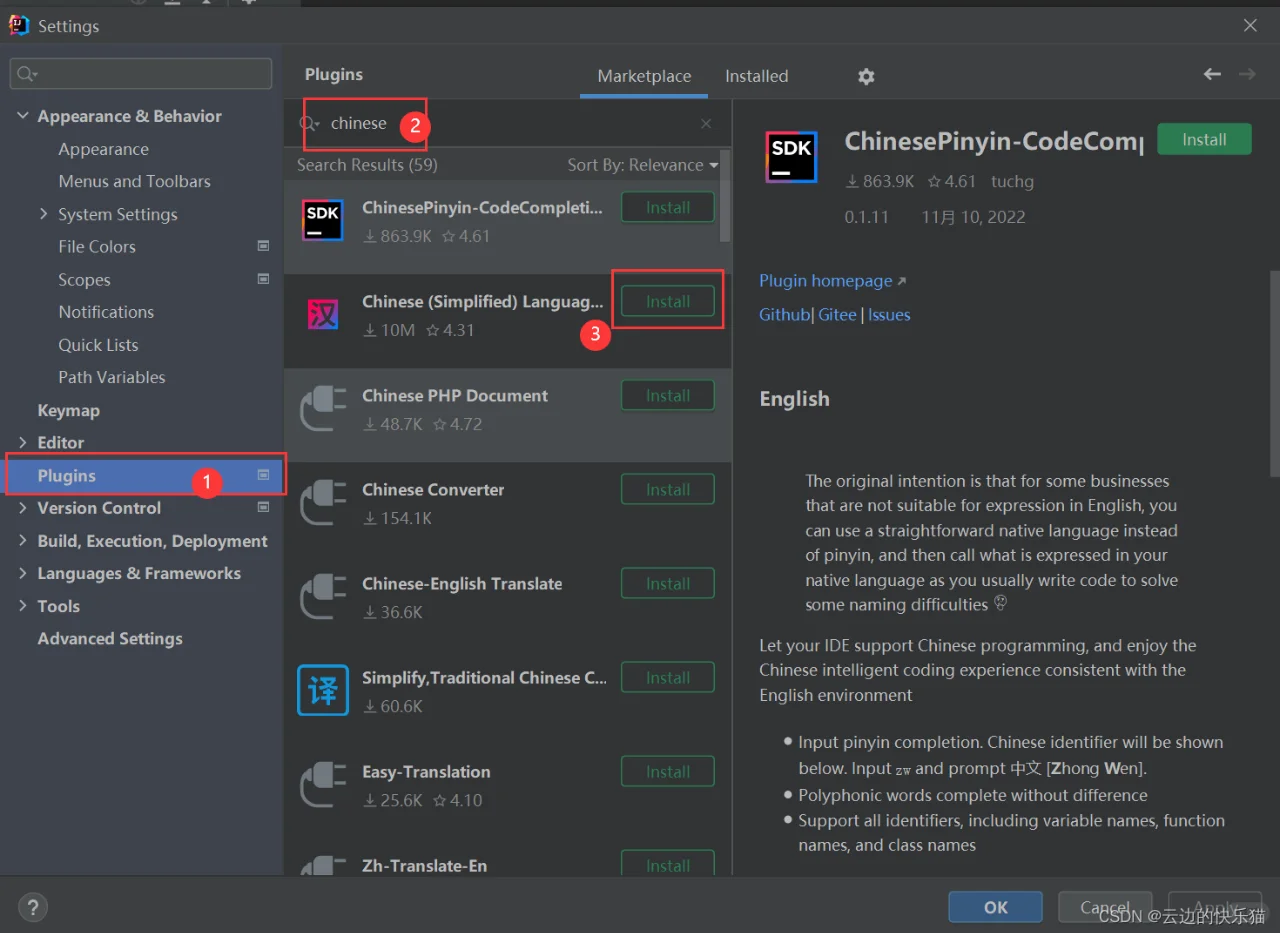Open Path Variables settings
1280x933 pixels.
coord(112,377)
